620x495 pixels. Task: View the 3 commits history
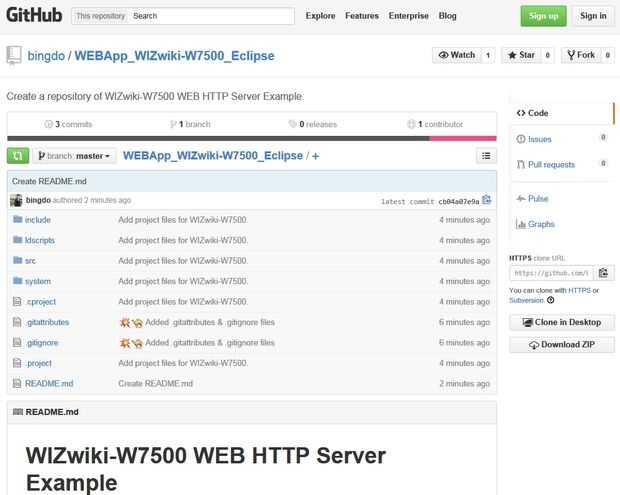coord(68,124)
